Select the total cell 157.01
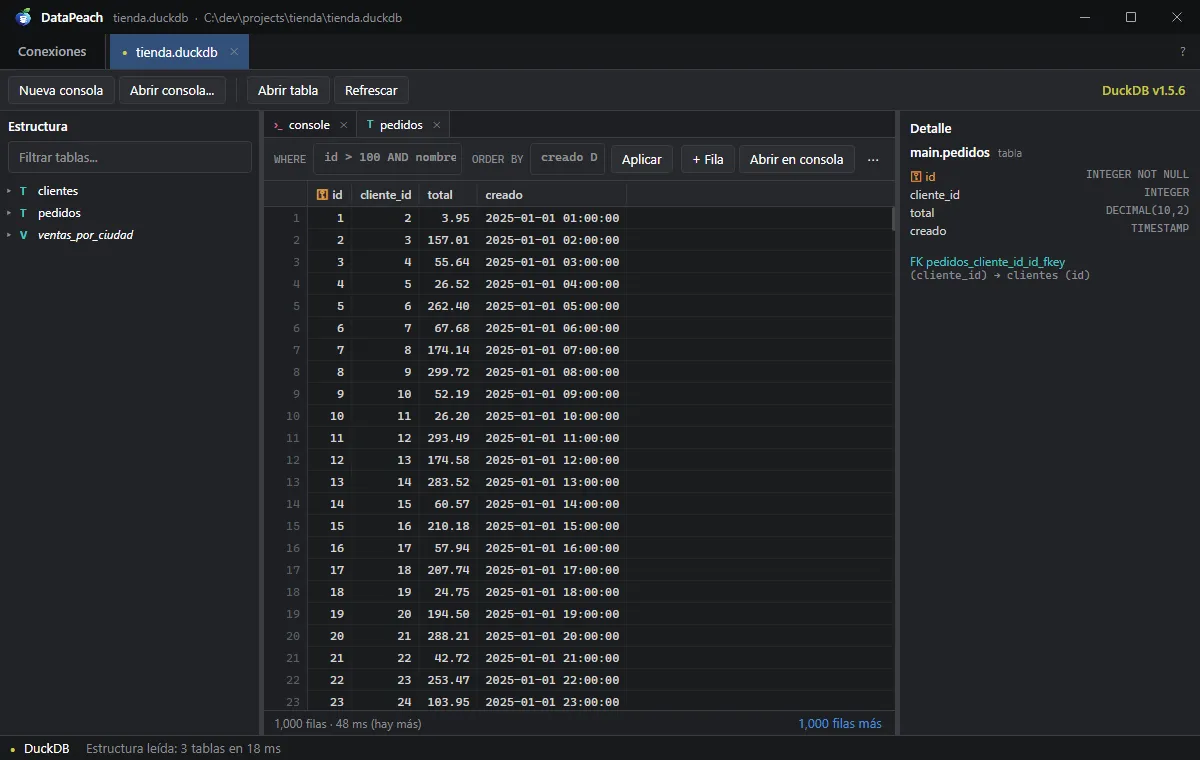 point(448,240)
